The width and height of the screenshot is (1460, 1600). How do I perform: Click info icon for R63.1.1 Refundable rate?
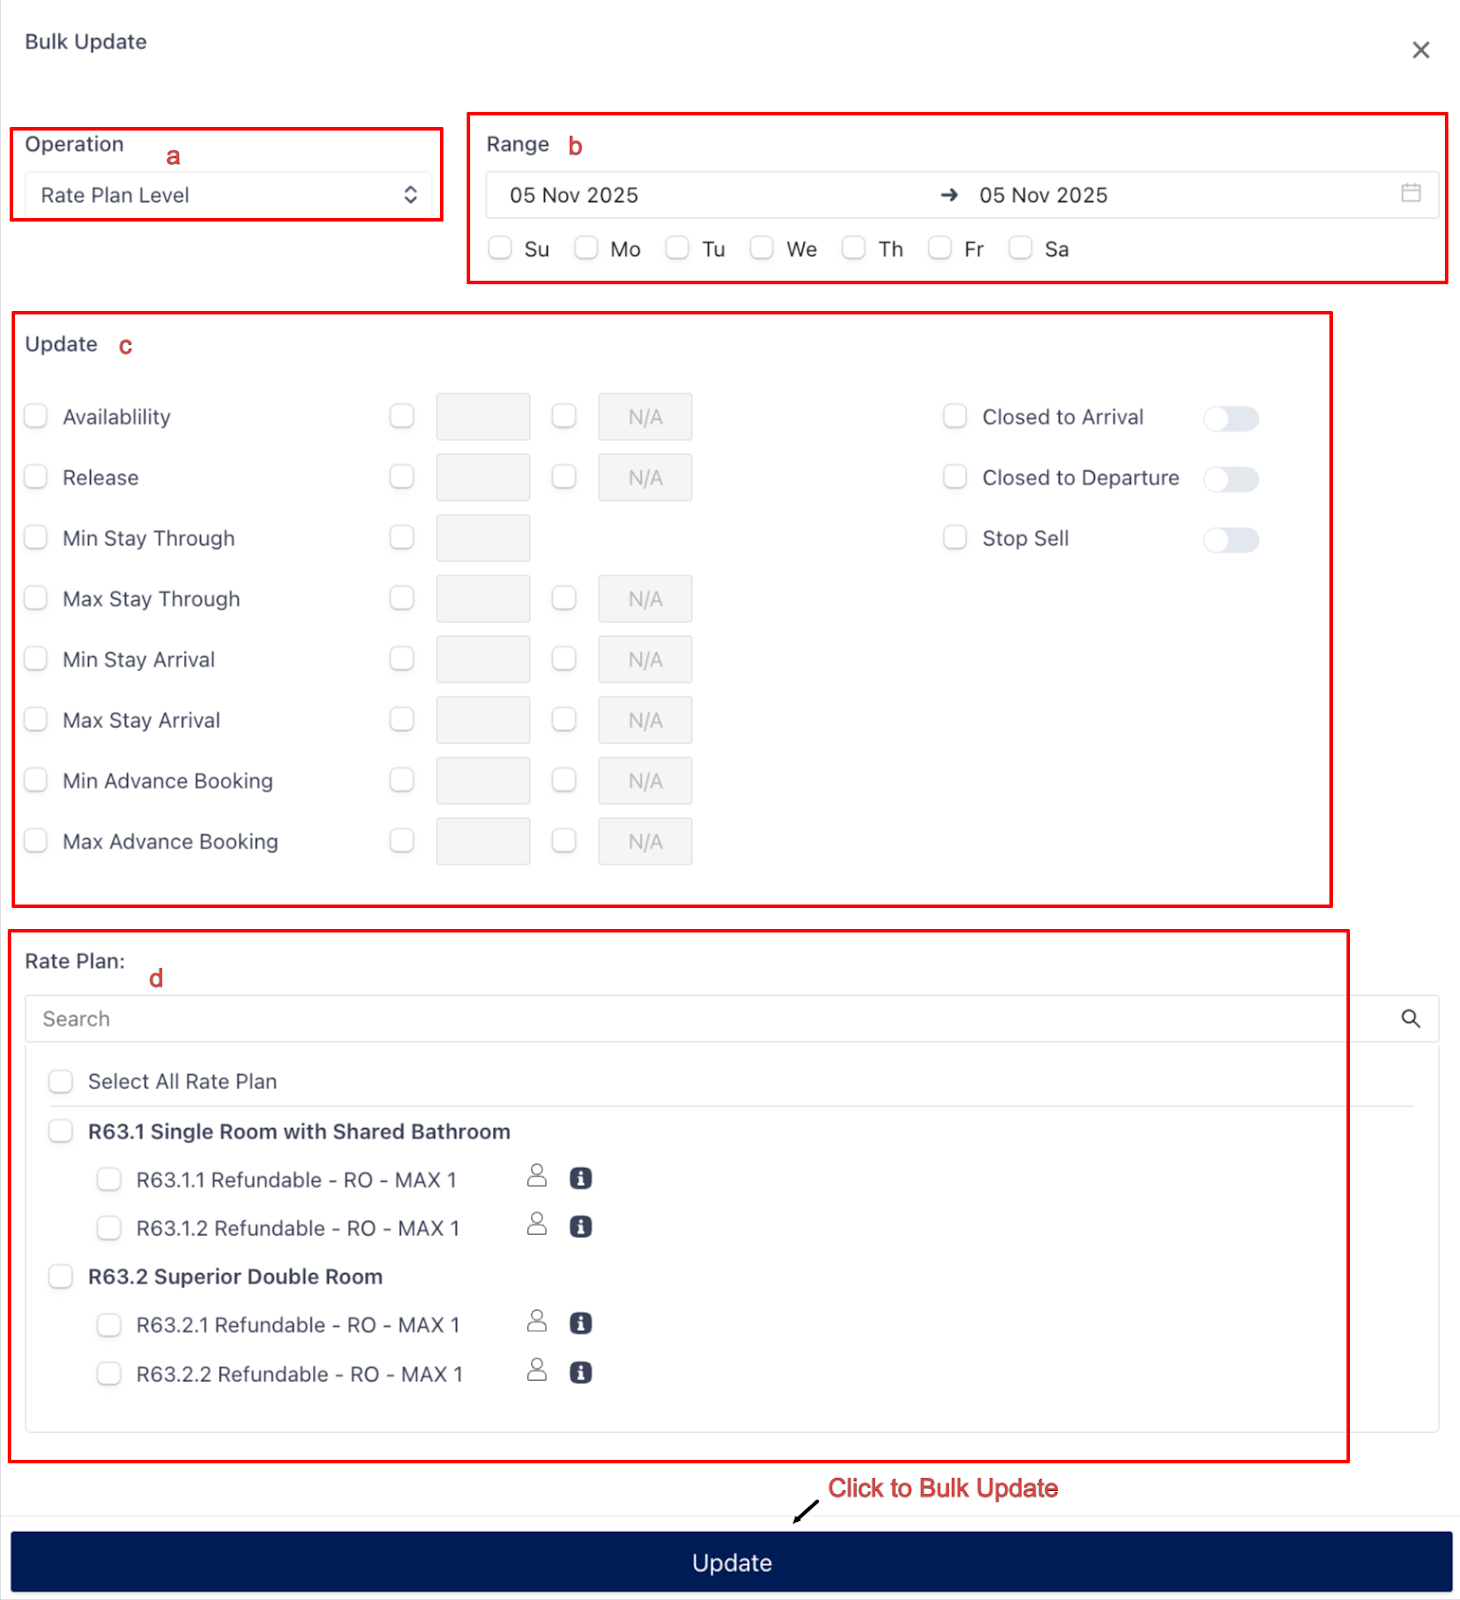pos(580,1179)
